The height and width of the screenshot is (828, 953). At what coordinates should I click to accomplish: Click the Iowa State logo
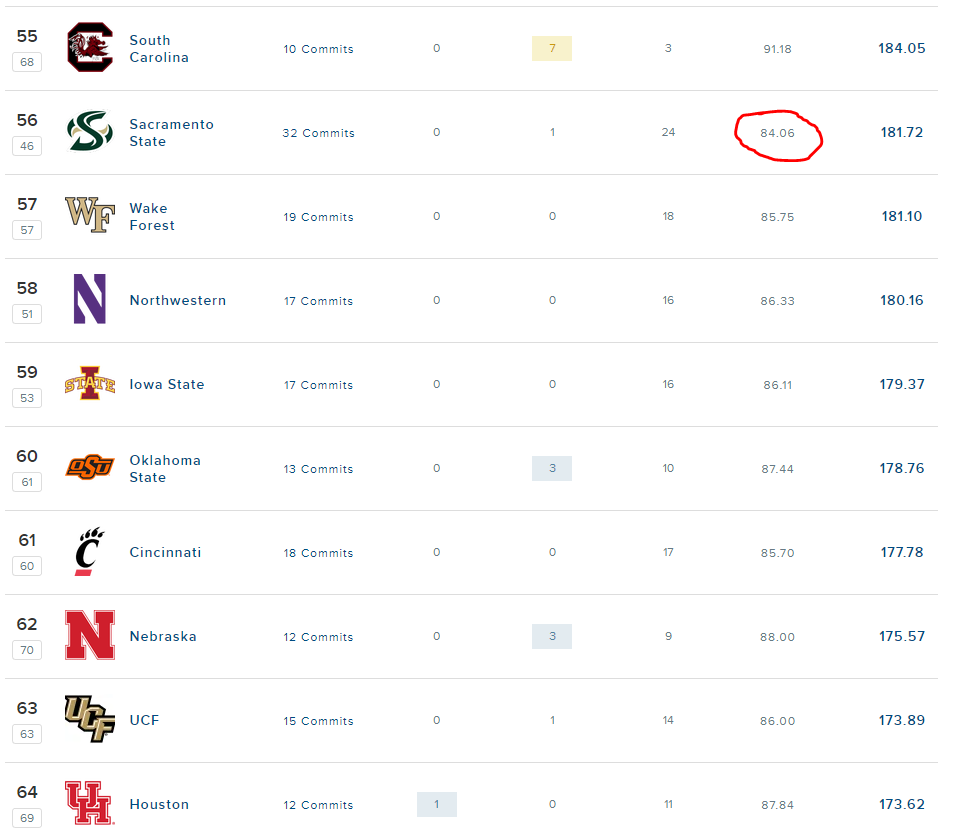click(x=90, y=383)
